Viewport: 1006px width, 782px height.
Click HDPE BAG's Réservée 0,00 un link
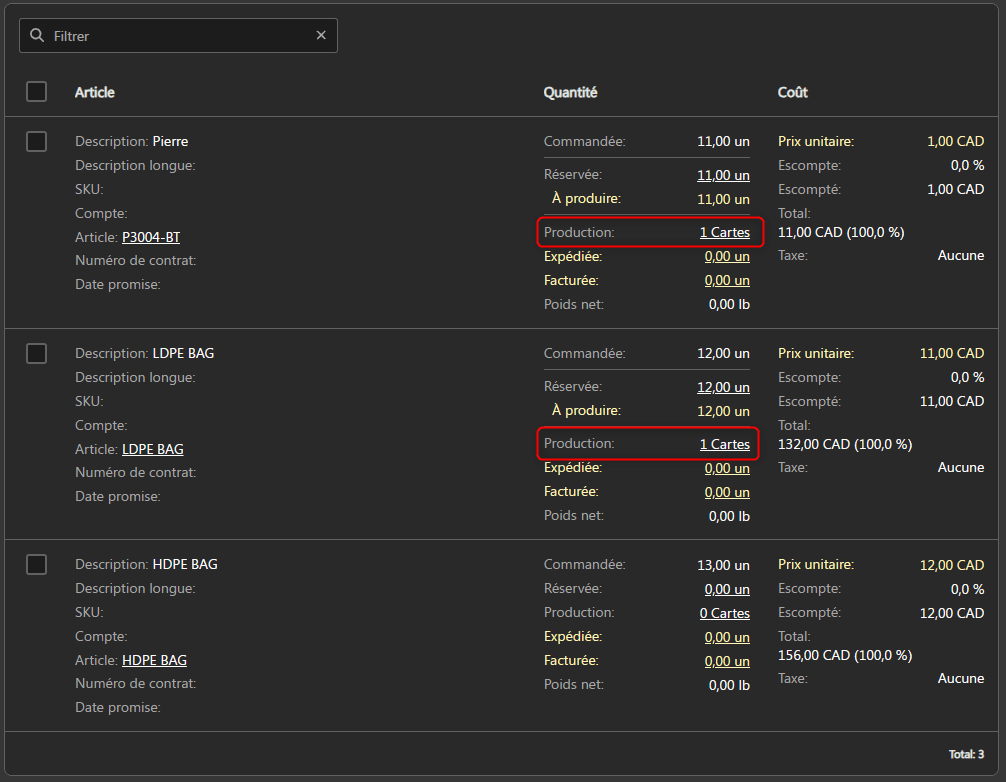pos(726,589)
